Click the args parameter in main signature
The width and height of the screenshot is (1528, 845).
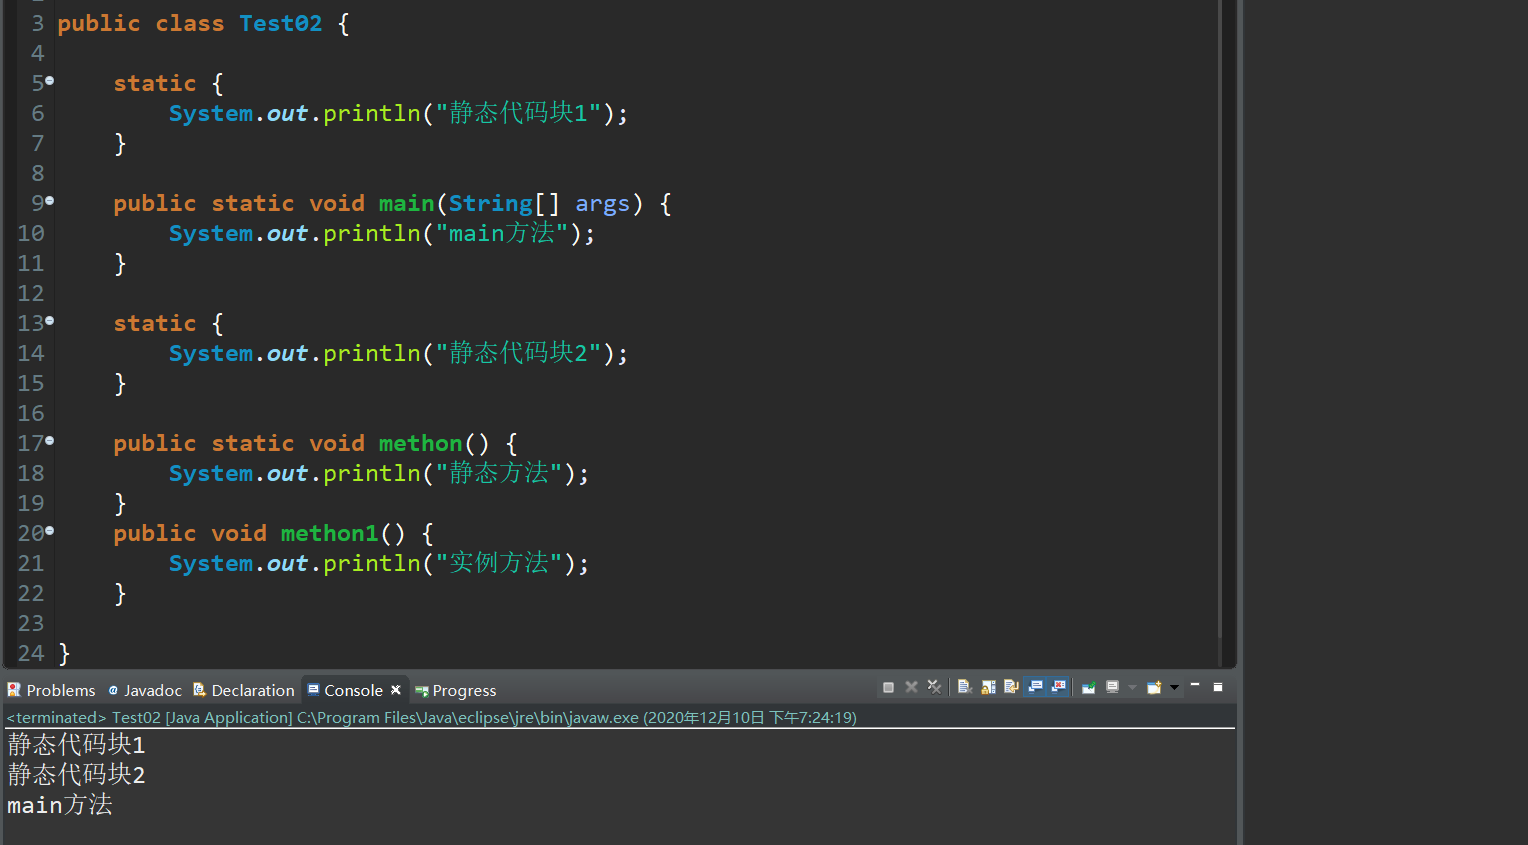[x=602, y=203]
